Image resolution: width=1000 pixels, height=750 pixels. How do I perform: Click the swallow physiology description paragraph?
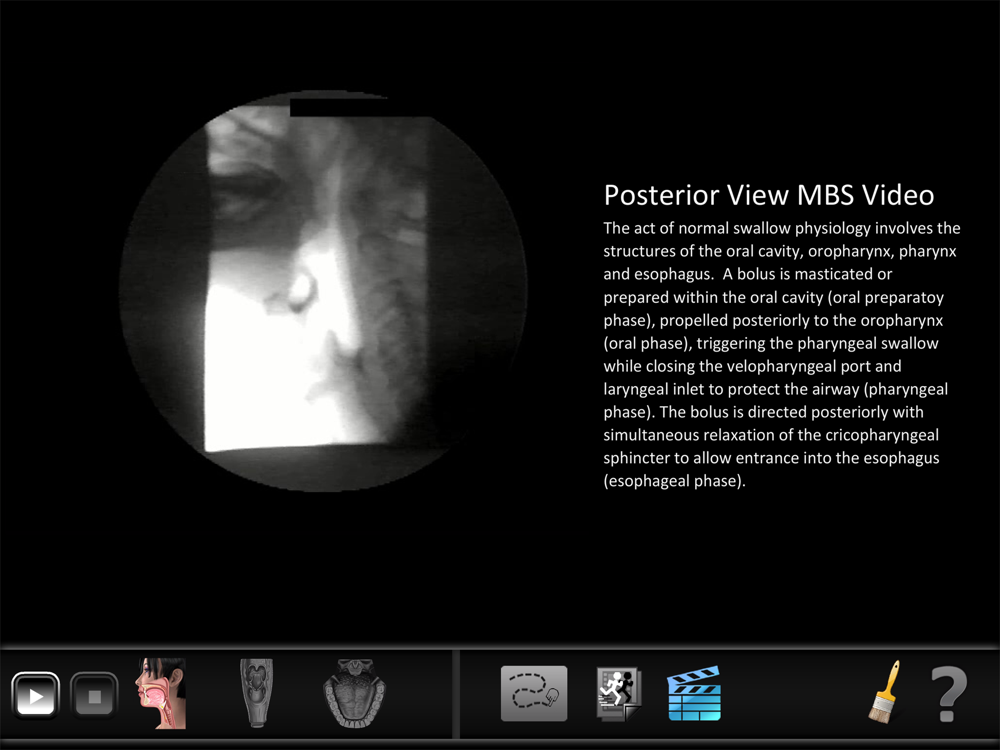pyautogui.click(x=782, y=355)
